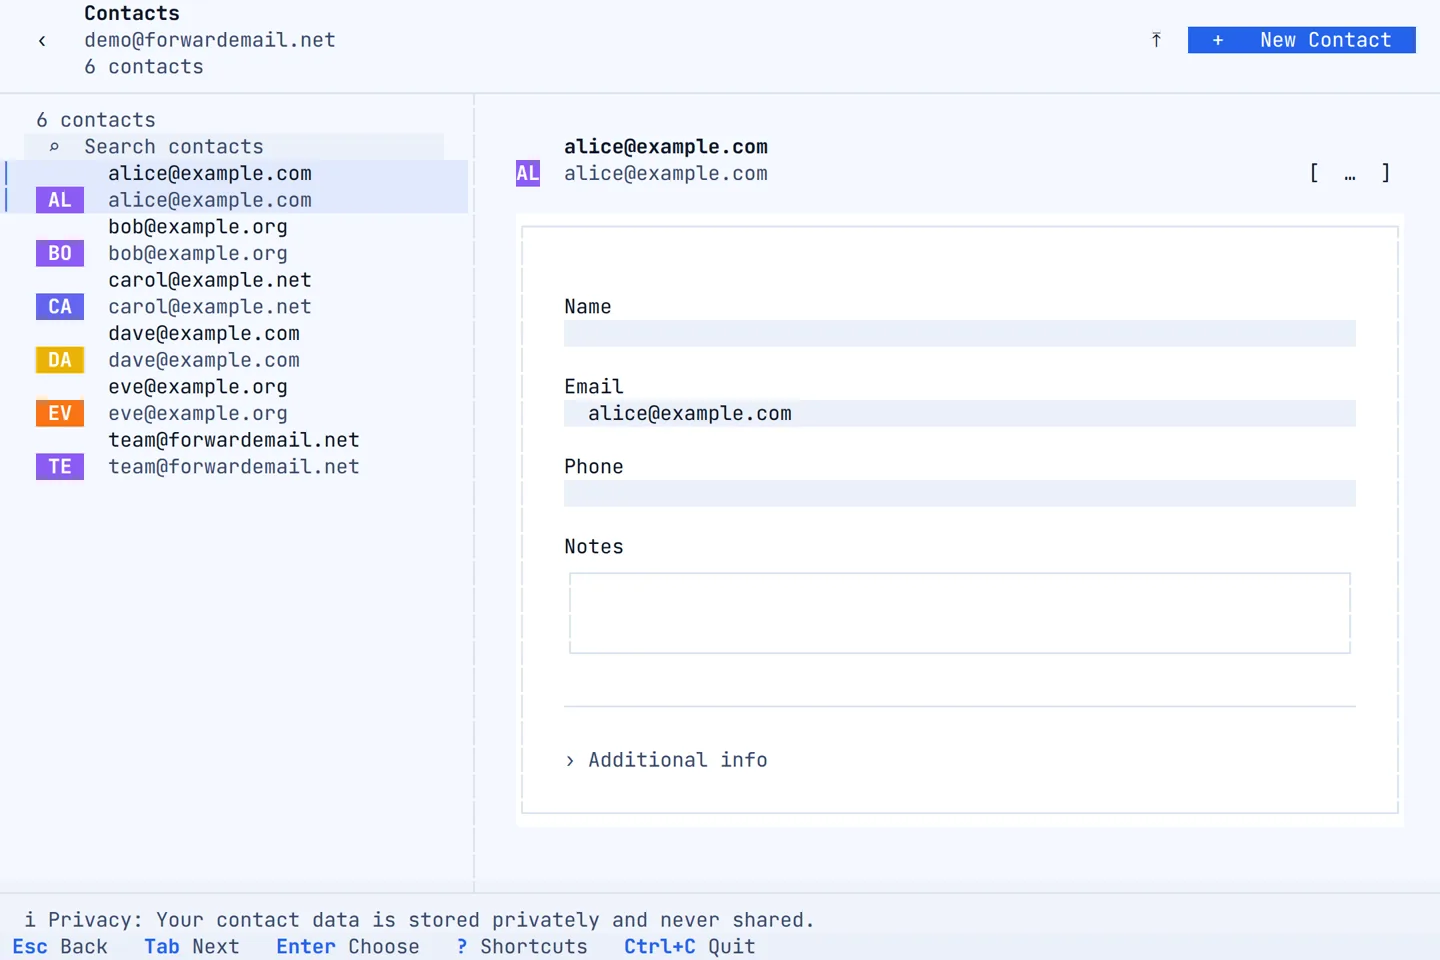Open contact team@forwardemail.net in list
This screenshot has height=960, width=1440.
click(x=236, y=453)
